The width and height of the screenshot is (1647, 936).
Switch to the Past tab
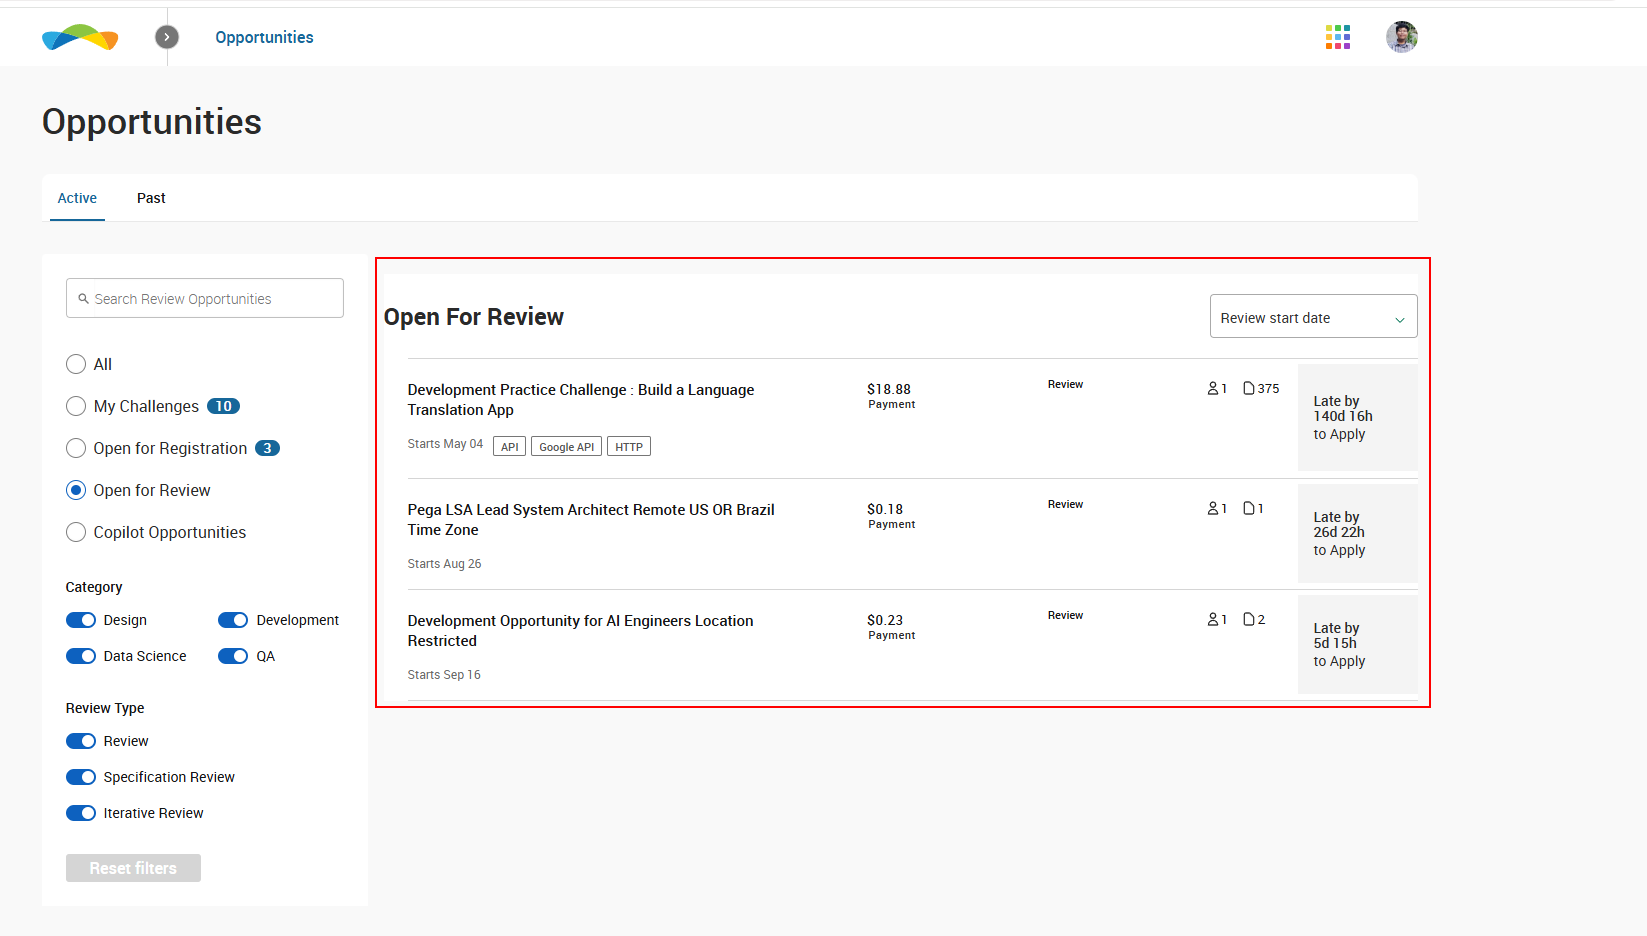(151, 198)
